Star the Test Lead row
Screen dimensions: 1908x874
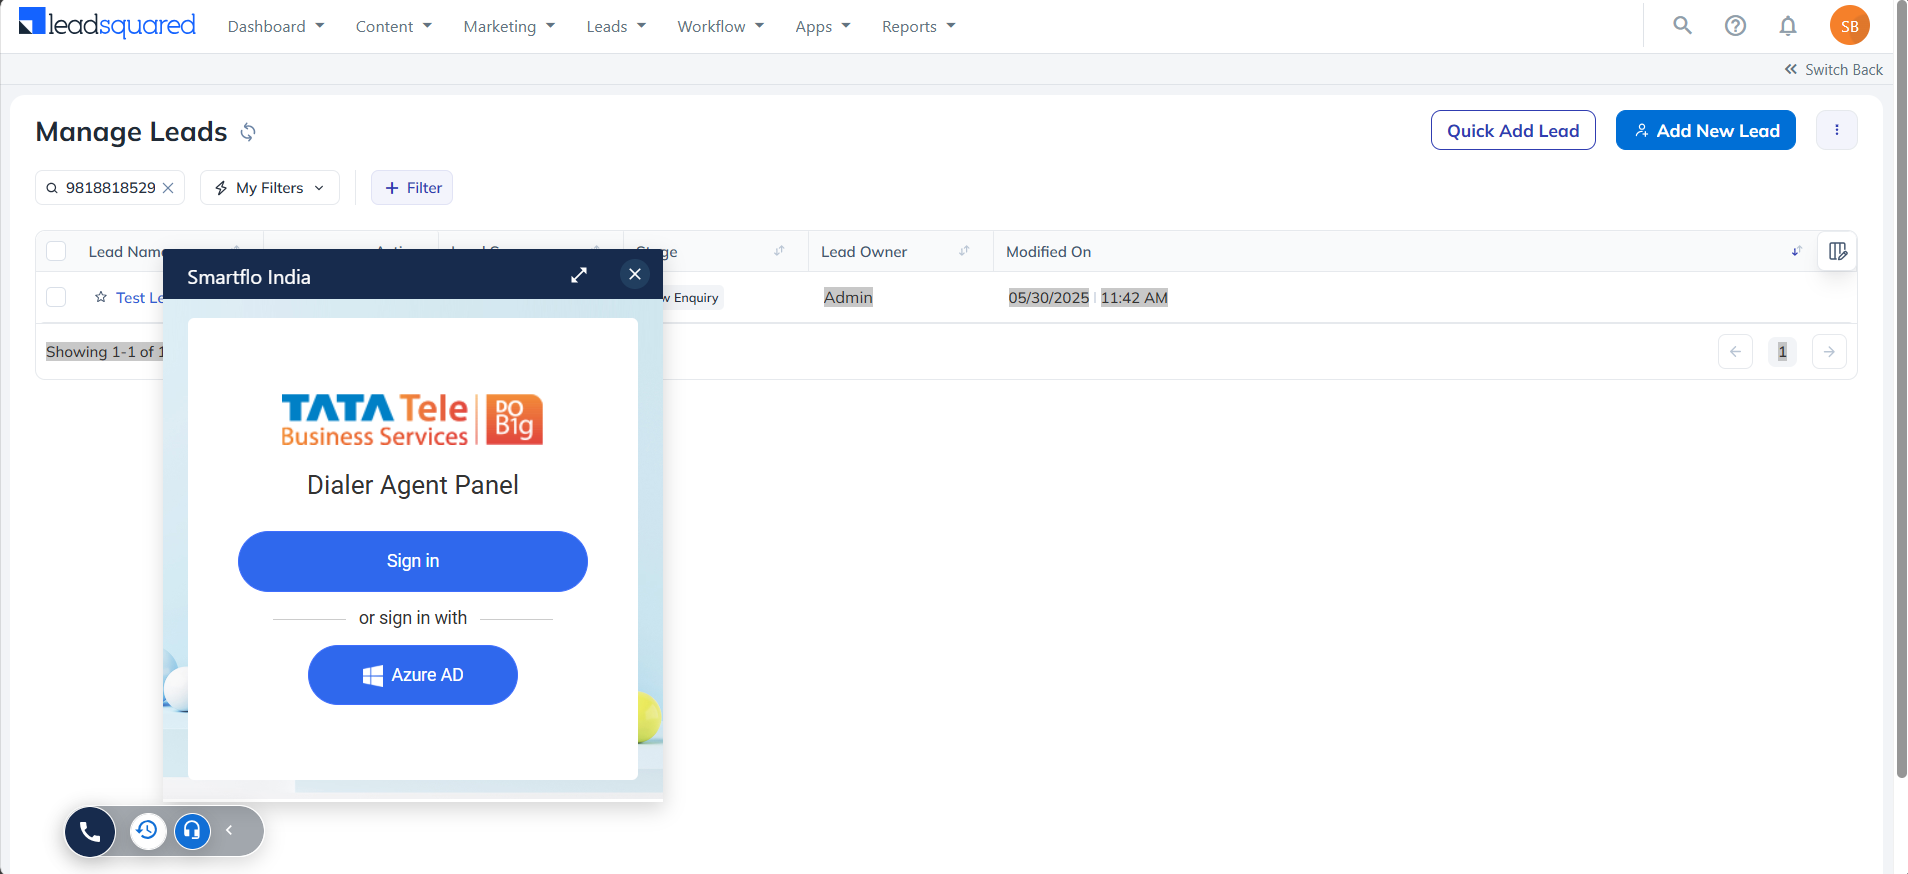pos(101,297)
